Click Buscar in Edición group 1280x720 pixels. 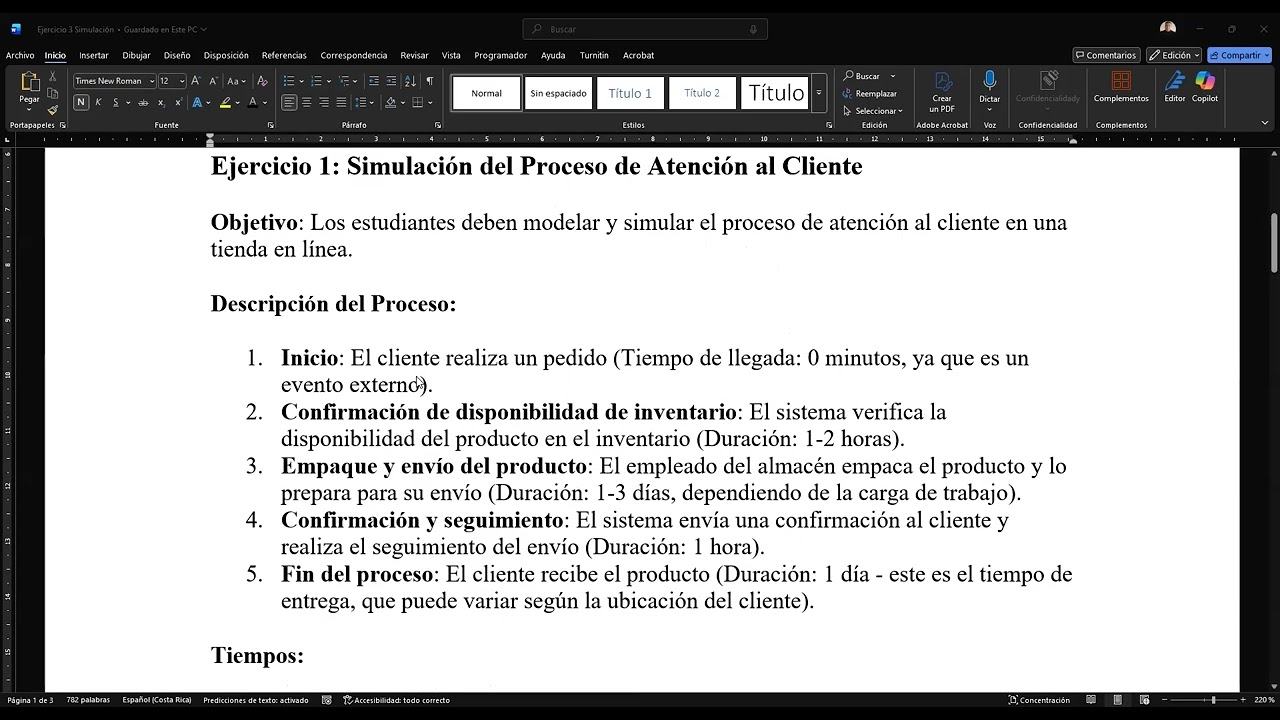click(862, 76)
